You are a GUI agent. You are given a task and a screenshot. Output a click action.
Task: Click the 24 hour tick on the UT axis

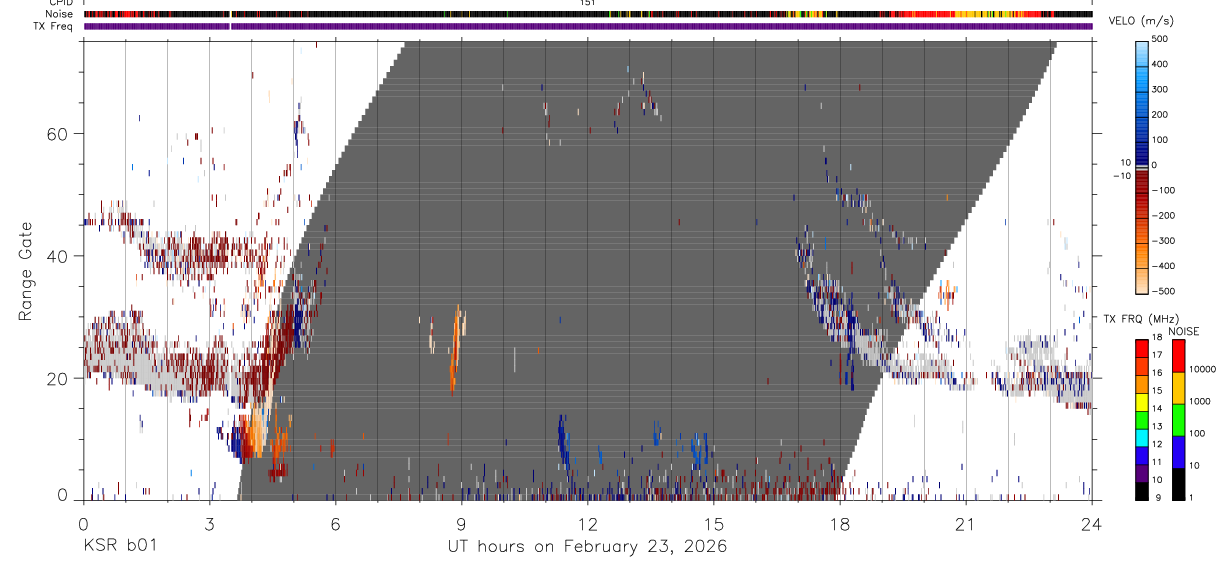[1091, 524]
